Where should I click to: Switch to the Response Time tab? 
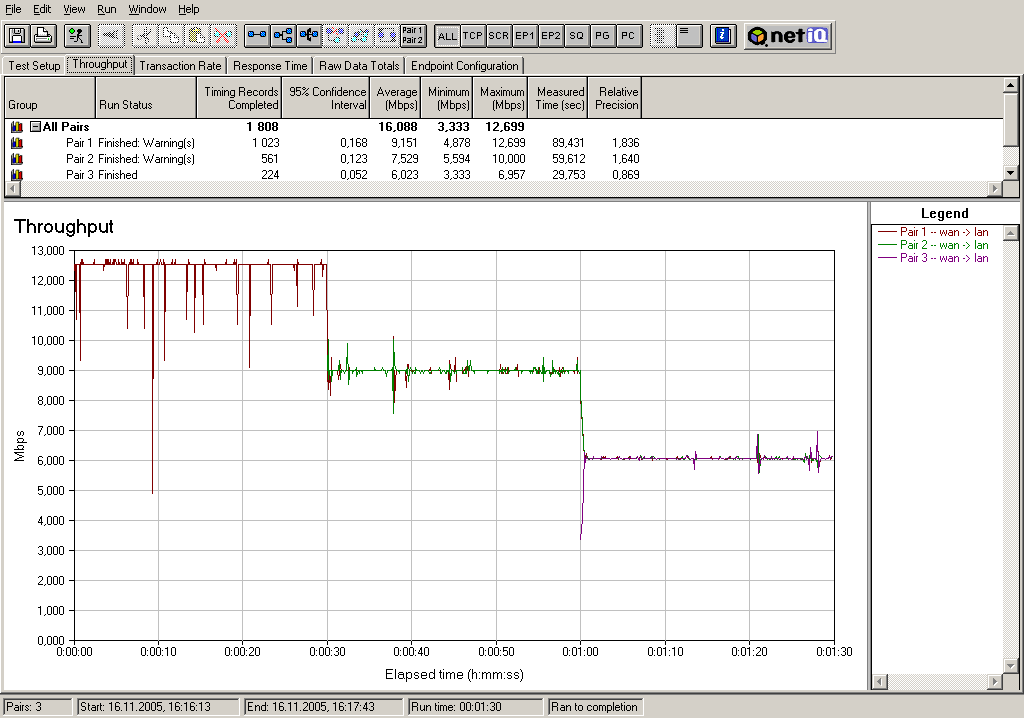click(270, 66)
